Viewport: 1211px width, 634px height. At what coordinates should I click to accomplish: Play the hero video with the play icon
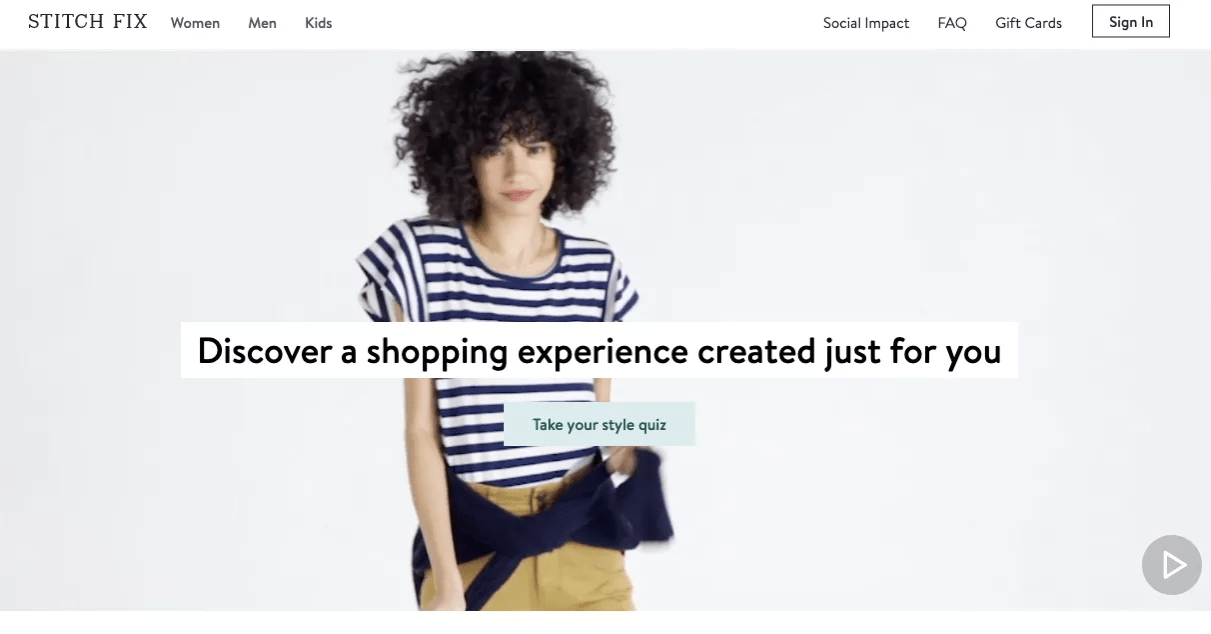coord(1172,566)
